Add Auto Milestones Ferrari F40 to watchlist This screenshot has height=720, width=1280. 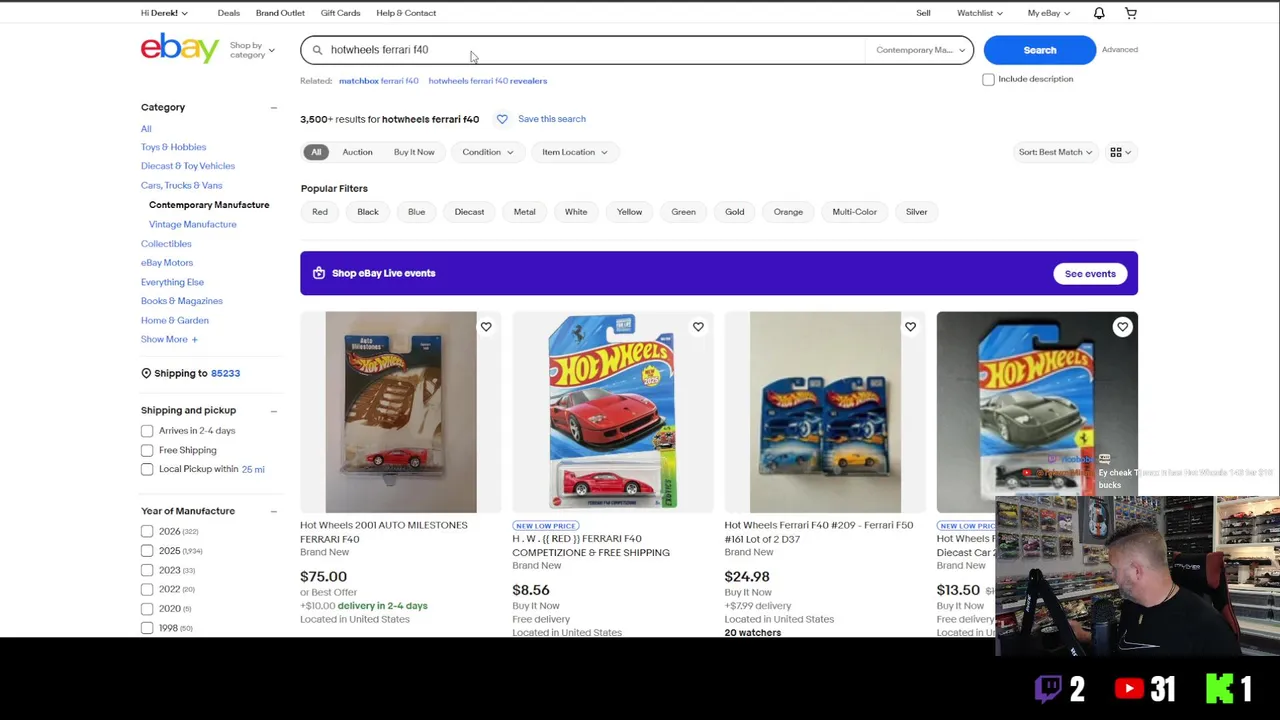(x=486, y=327)
